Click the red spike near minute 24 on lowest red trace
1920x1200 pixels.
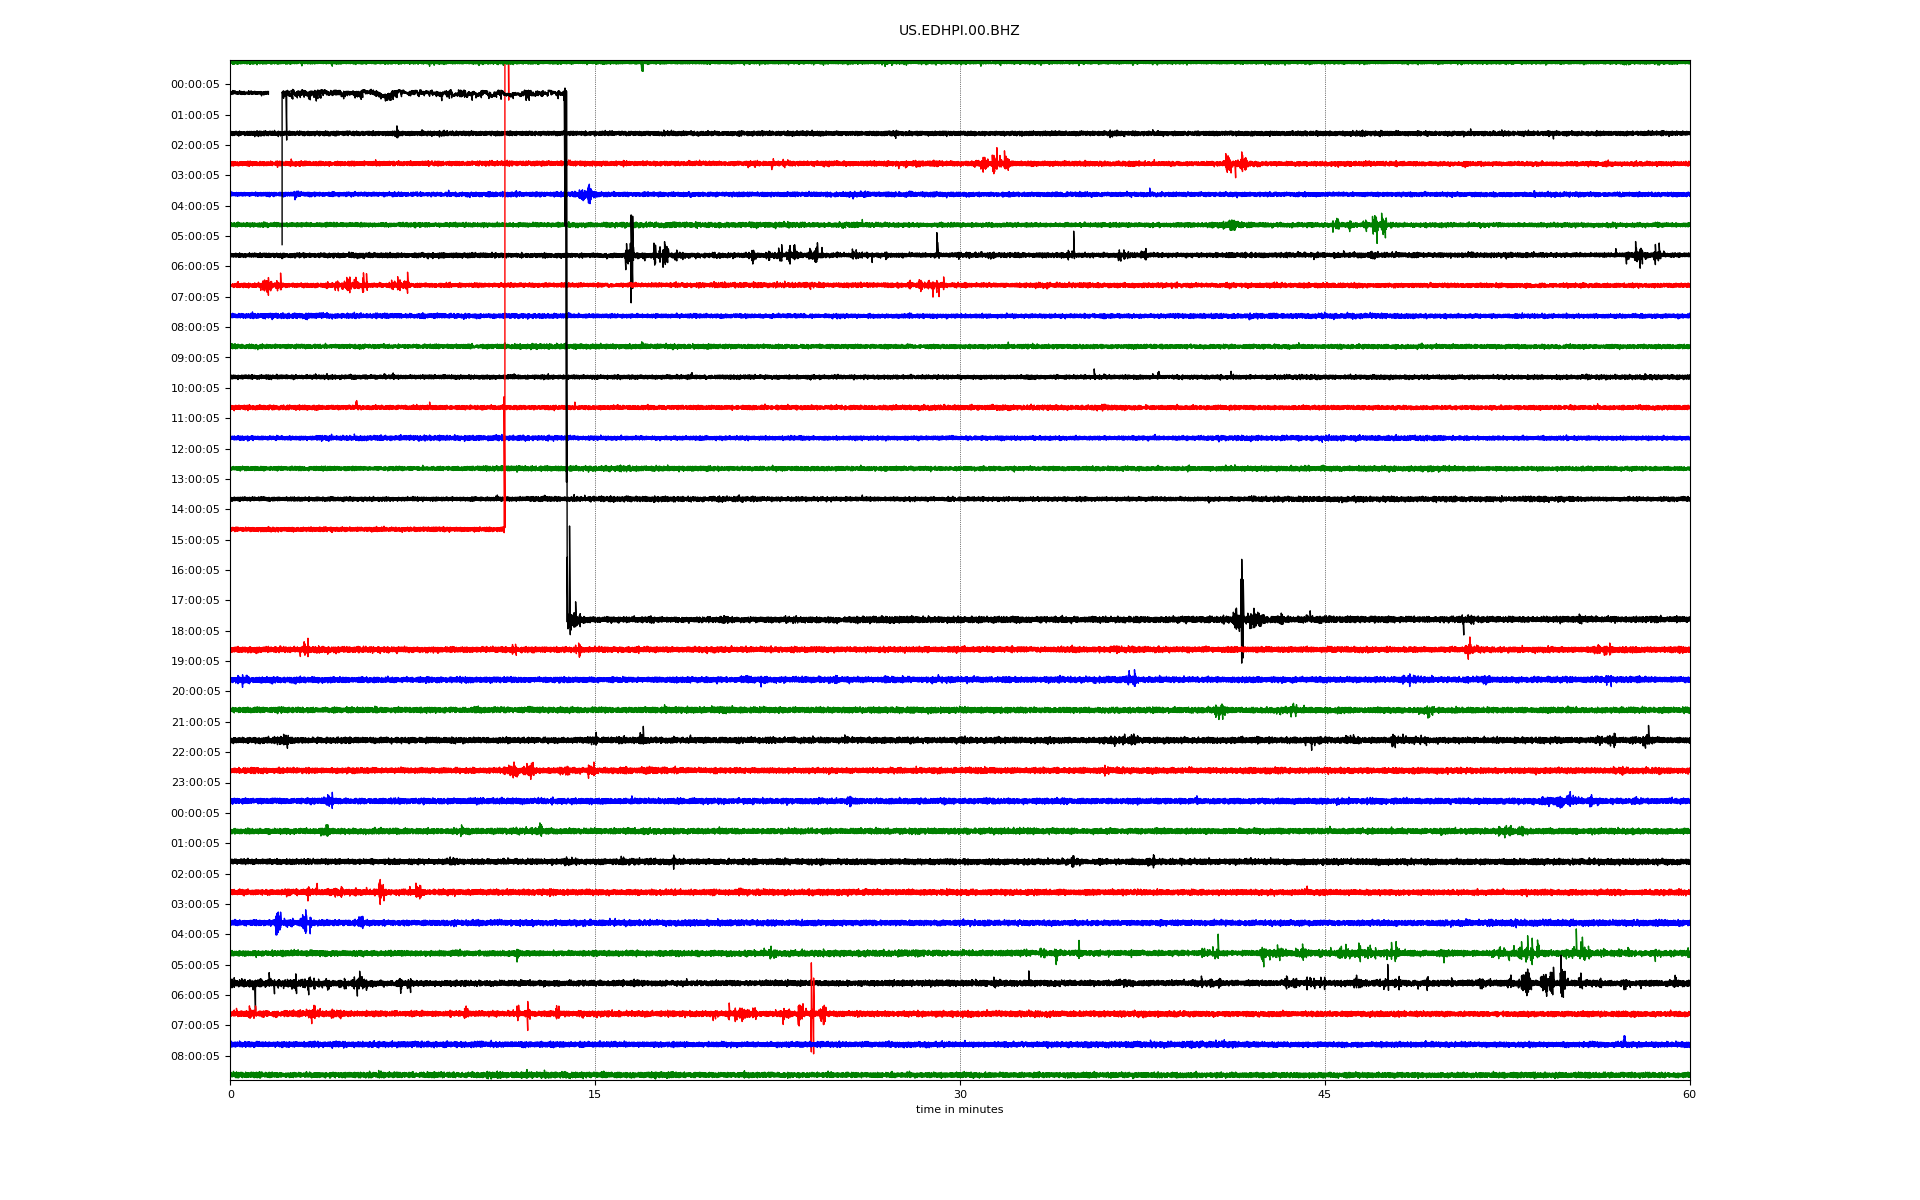(x=812, y=1008)
